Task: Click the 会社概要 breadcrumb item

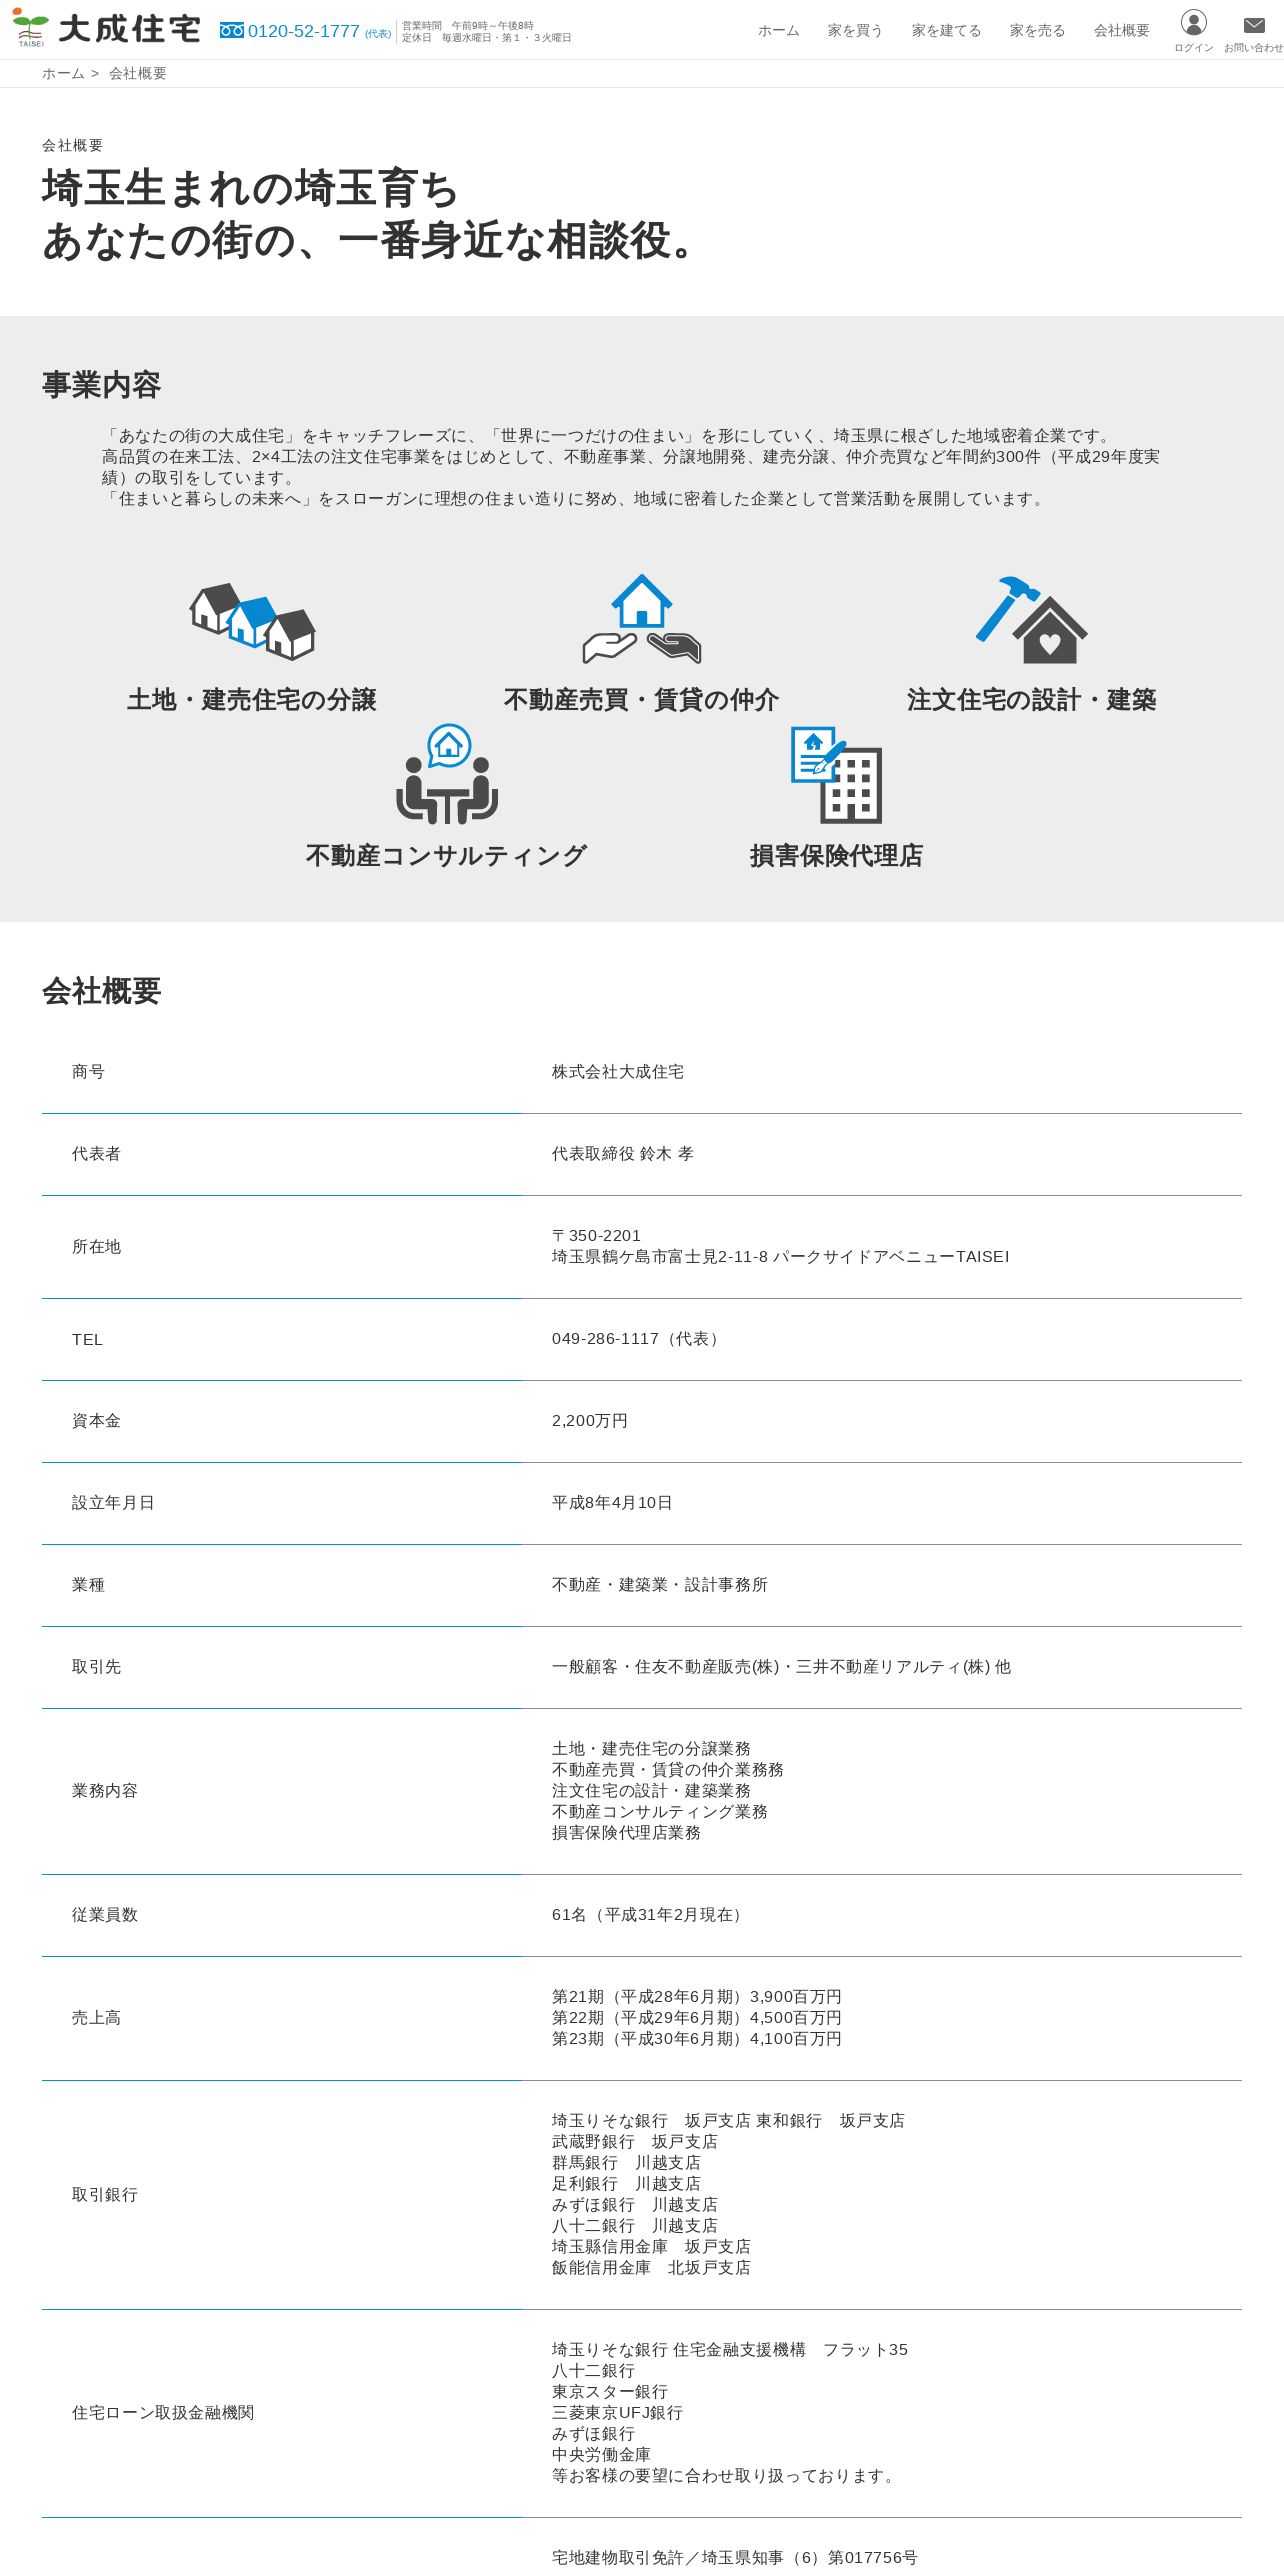Action: click(138, 74)
